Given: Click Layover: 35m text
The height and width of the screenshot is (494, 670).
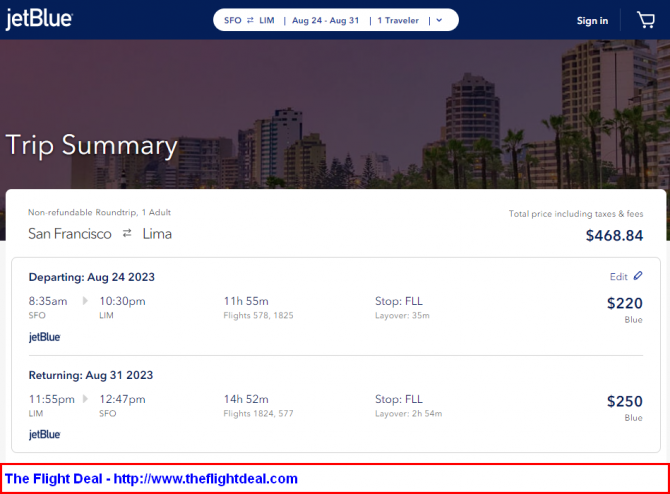Looking at the screenshot, I should 402,315.
